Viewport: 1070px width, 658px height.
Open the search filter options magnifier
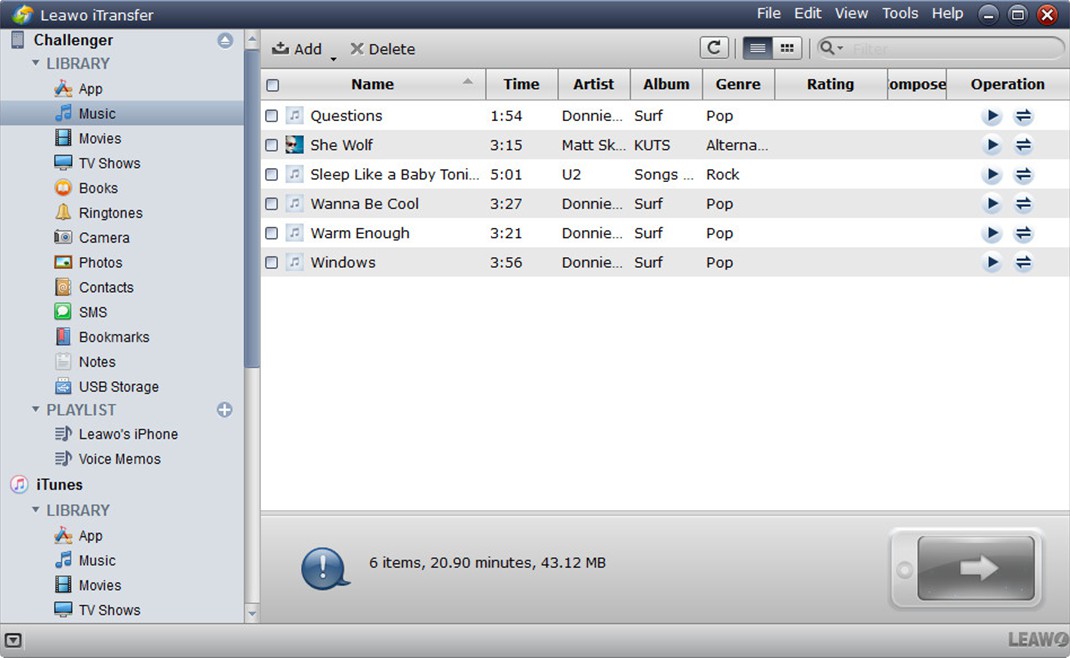coord(830,48)
